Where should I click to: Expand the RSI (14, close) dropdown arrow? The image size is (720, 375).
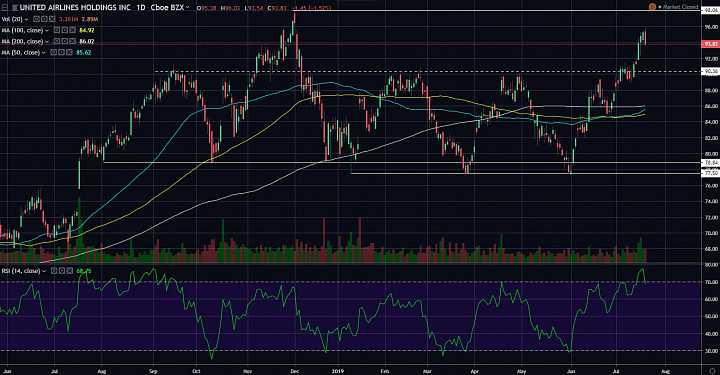click(x=44, y=271)
